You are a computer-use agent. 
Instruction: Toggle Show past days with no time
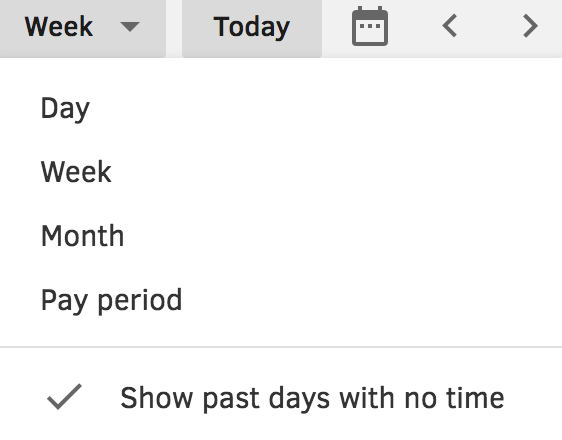click(281, 398)
